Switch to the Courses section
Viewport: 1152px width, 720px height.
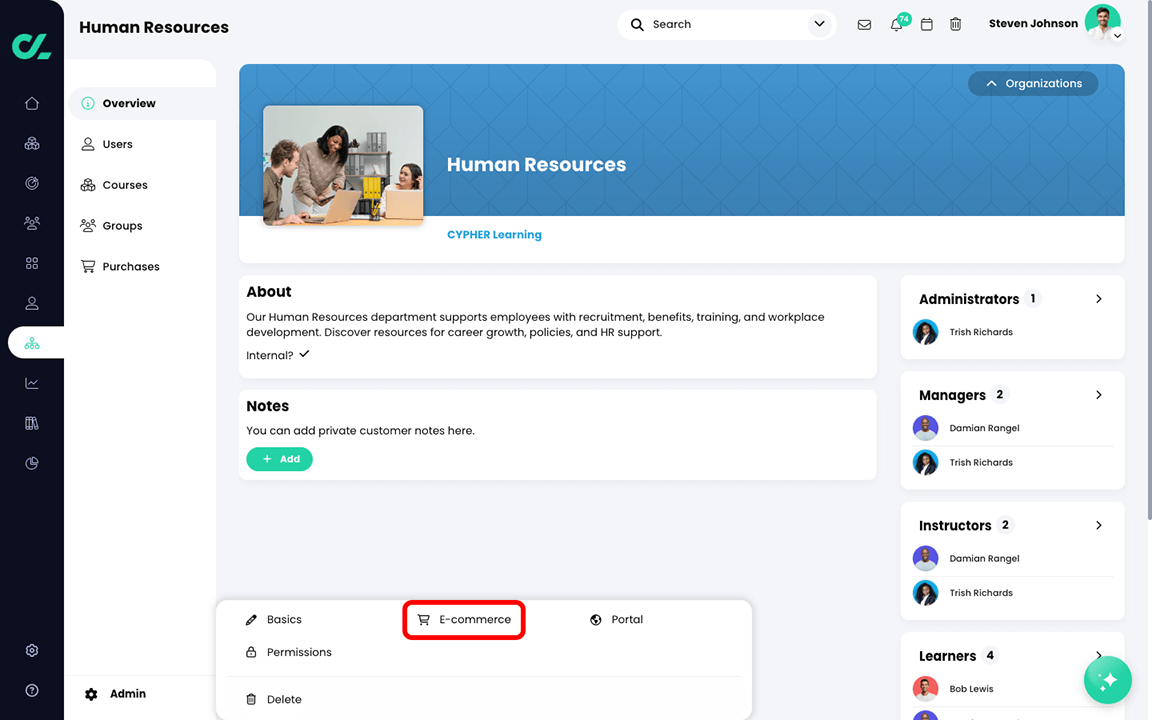[x=125, y=184]
